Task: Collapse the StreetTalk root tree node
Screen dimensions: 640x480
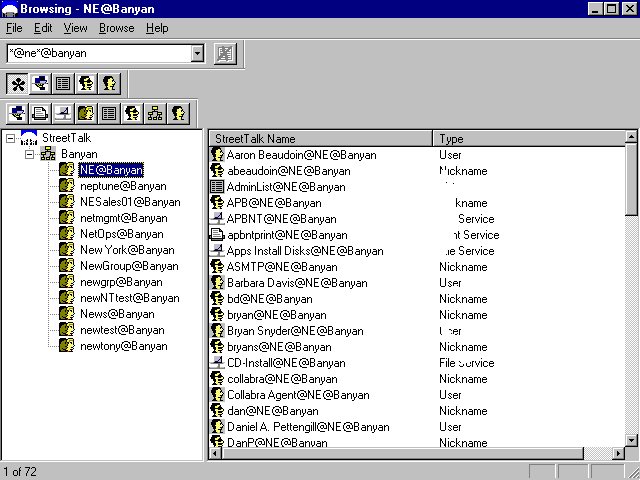Action: click(11, 139)
